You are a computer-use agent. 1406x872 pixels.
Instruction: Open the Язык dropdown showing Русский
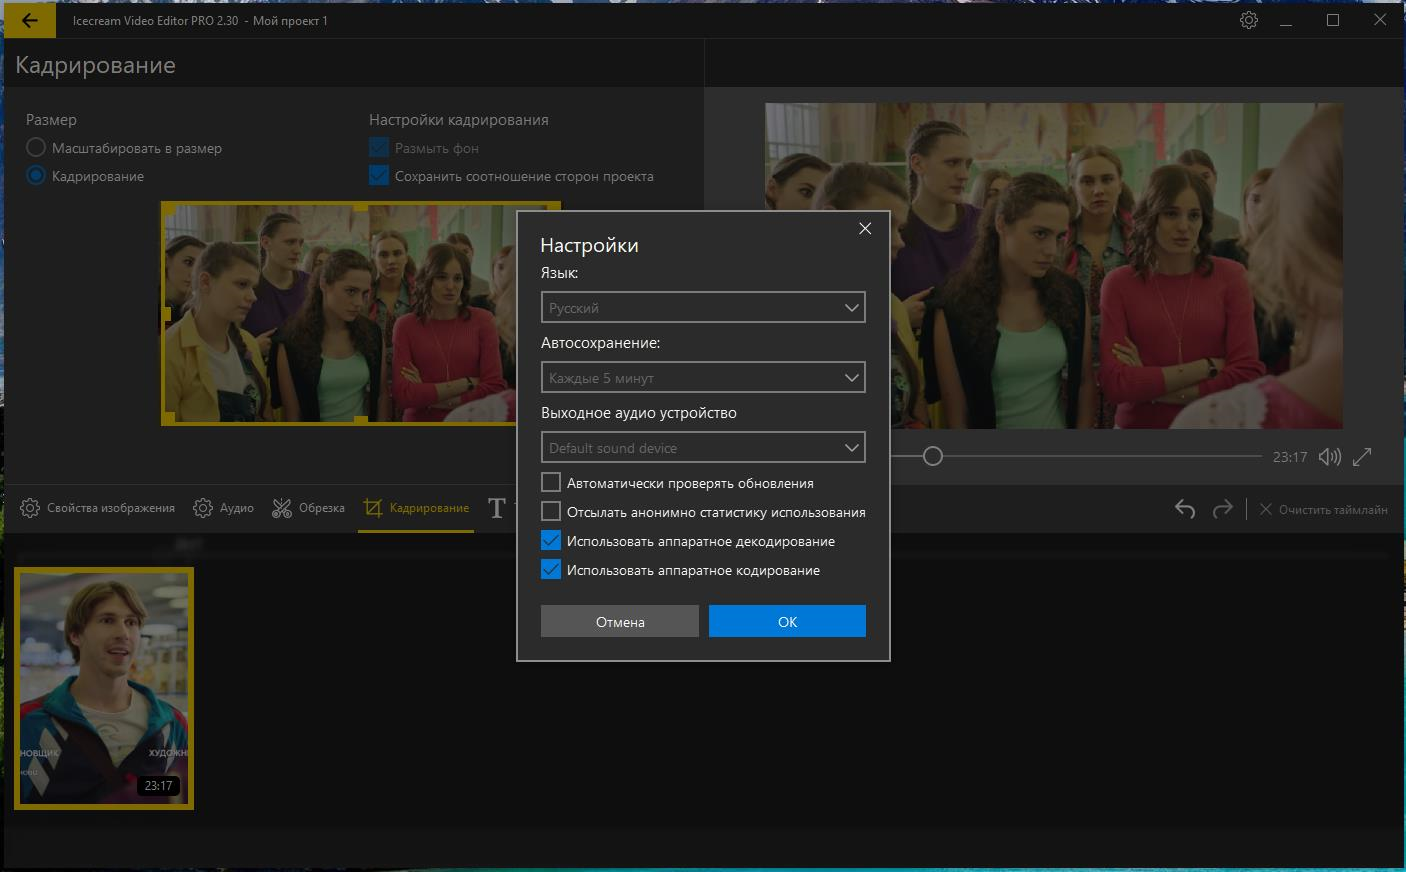[x=702, y=308]
